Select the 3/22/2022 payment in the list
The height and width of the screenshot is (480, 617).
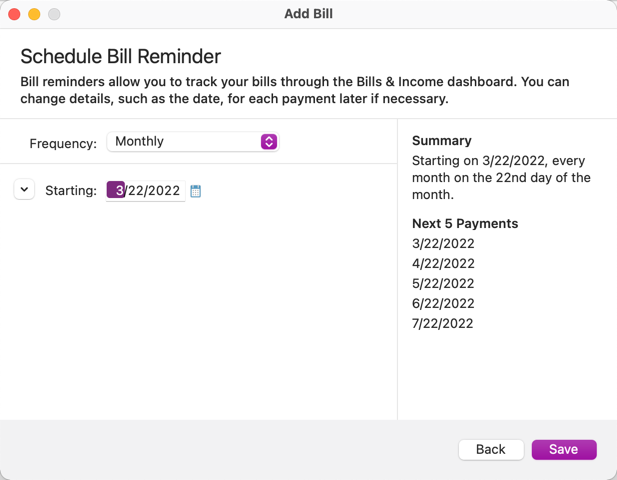click(x=443, y=244)
